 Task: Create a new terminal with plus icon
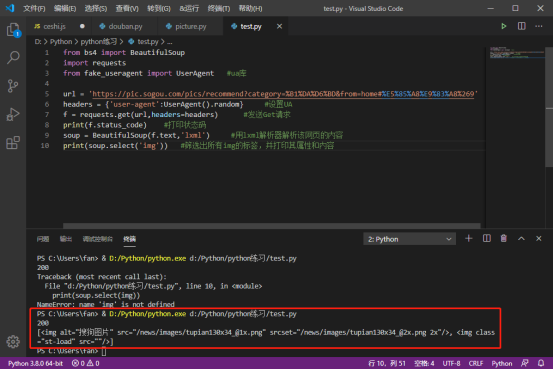(469, 239)
